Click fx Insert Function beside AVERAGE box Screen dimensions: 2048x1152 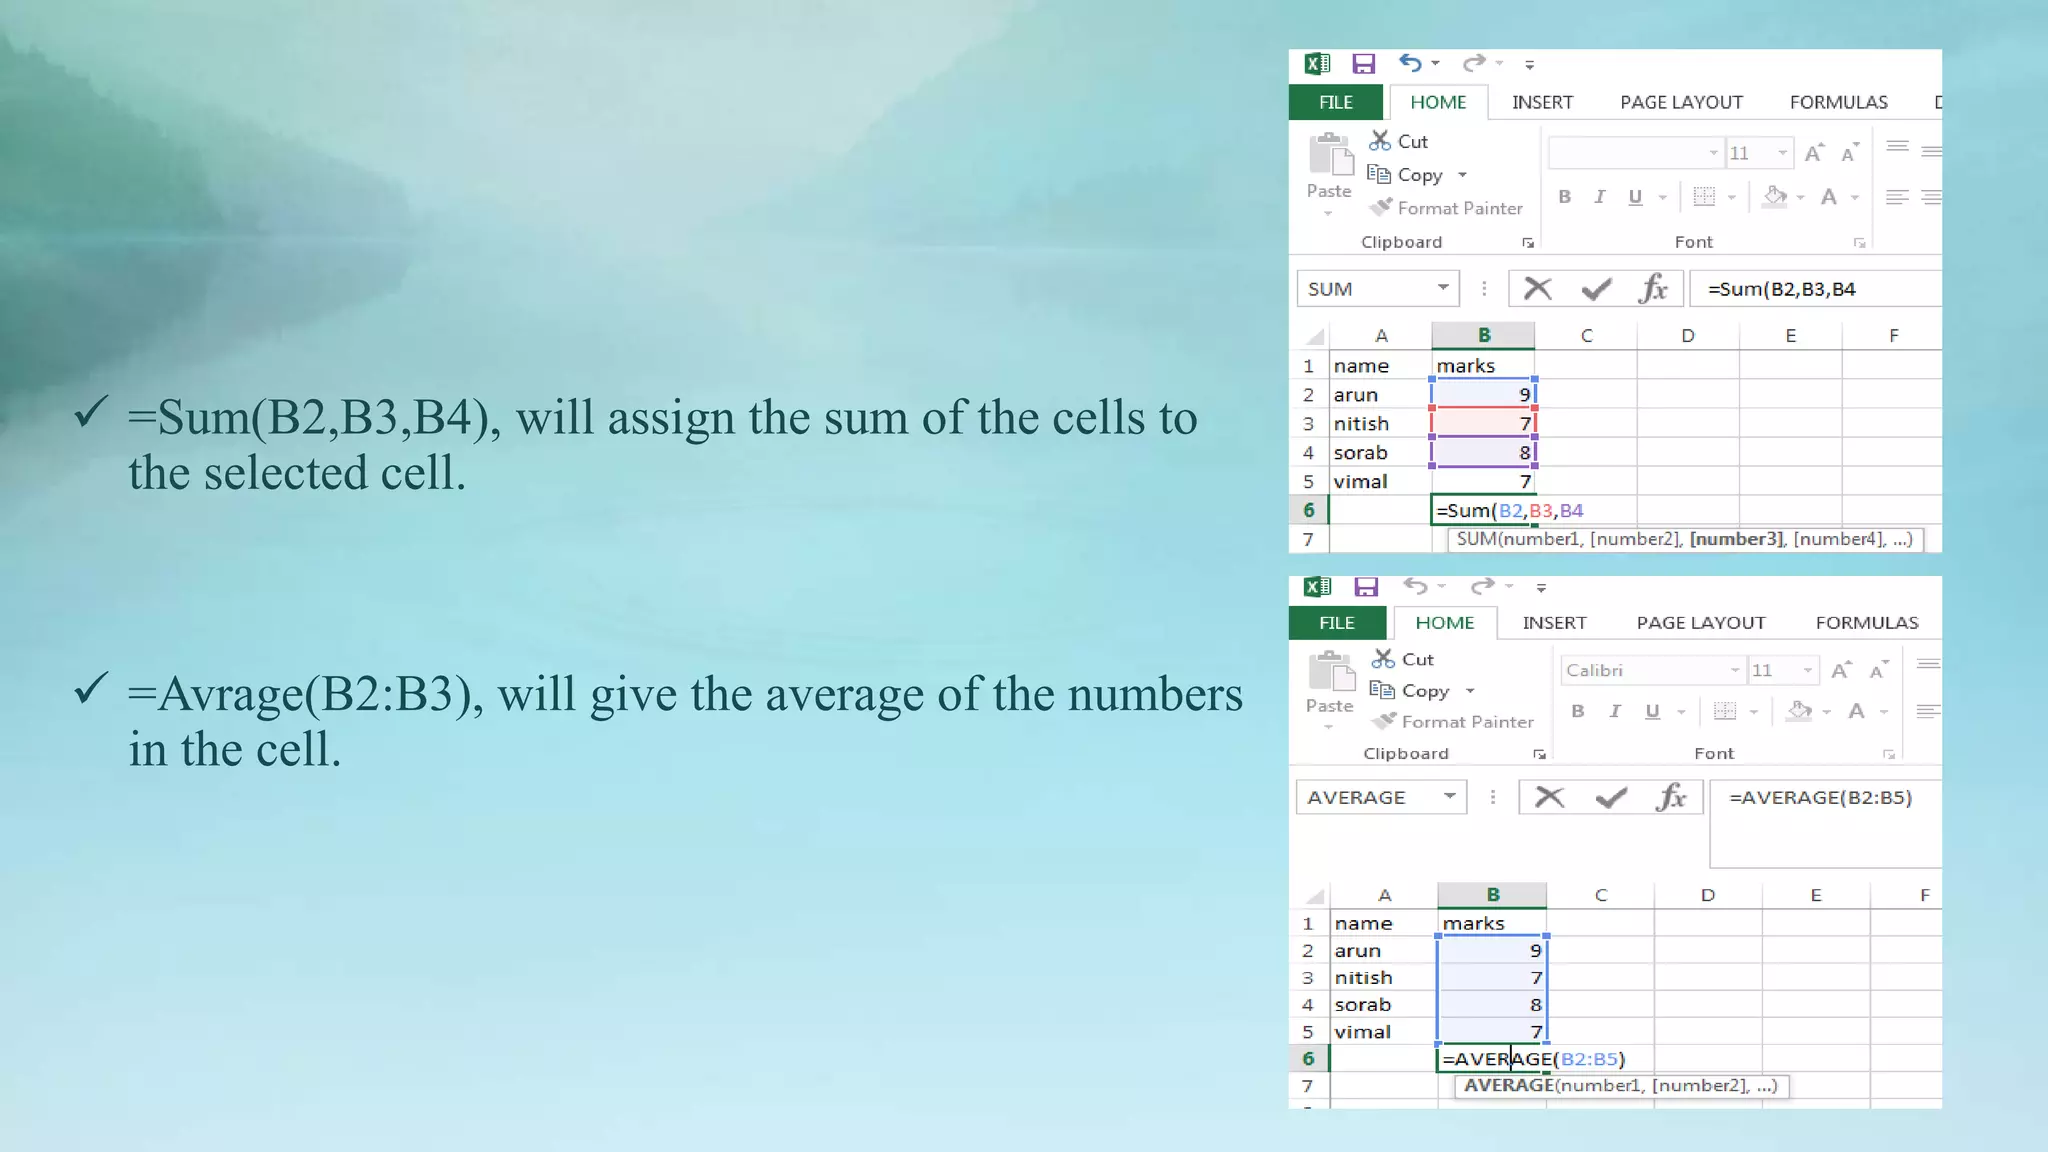(x=1671, y=797)
